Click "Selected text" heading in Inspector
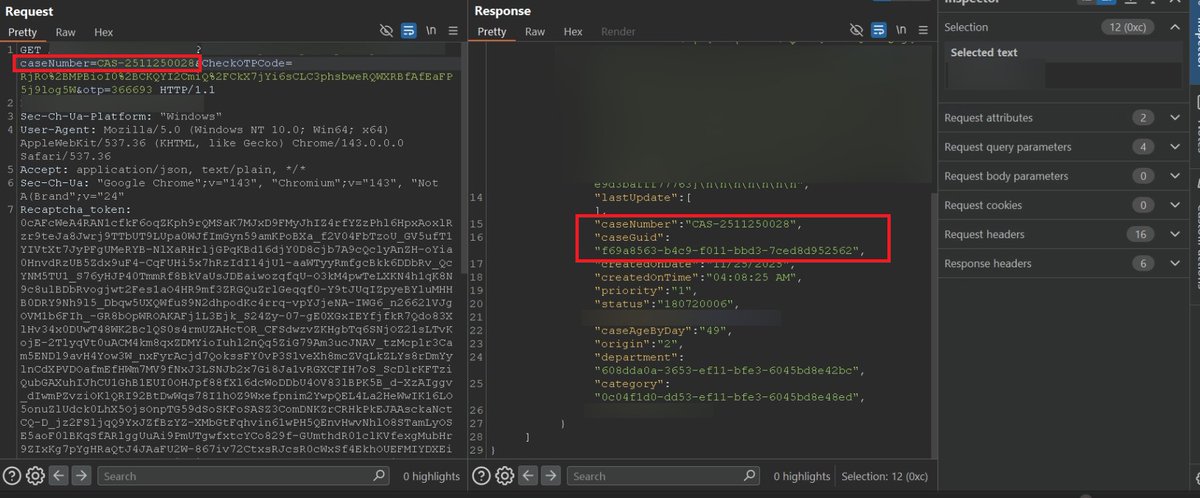The image size is (1200, 498). [984, 52]
